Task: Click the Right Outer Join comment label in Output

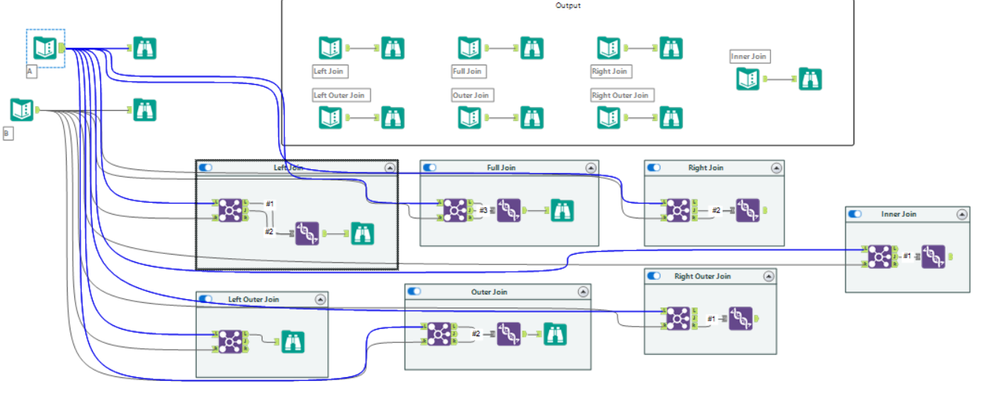Action: [x=622, y=95]
